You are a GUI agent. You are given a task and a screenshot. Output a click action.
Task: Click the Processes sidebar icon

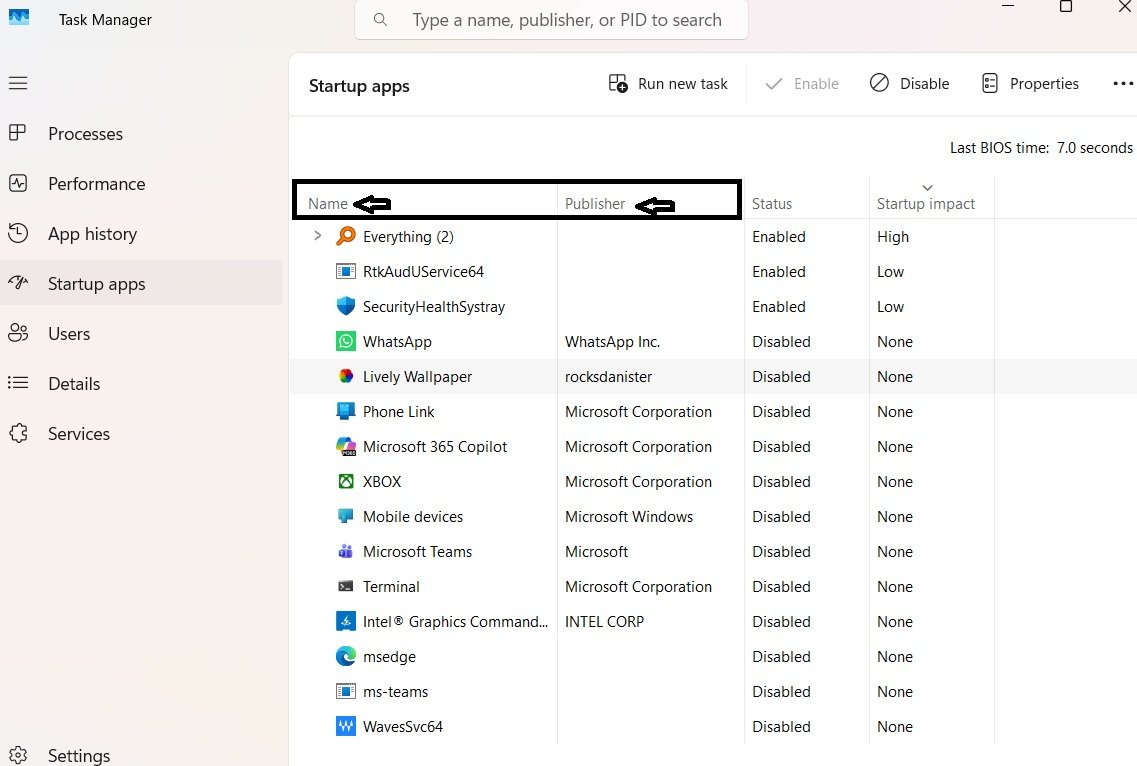point(17,133)
